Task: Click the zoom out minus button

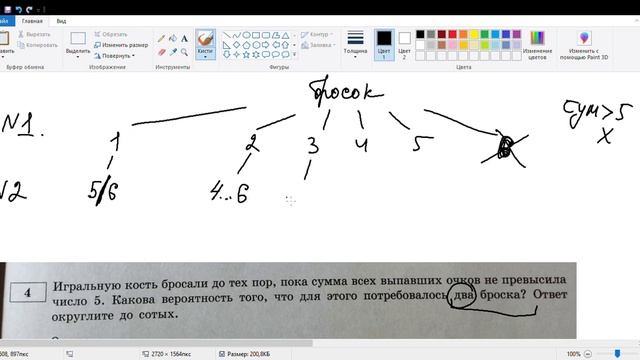Action: tap(588, 354)
